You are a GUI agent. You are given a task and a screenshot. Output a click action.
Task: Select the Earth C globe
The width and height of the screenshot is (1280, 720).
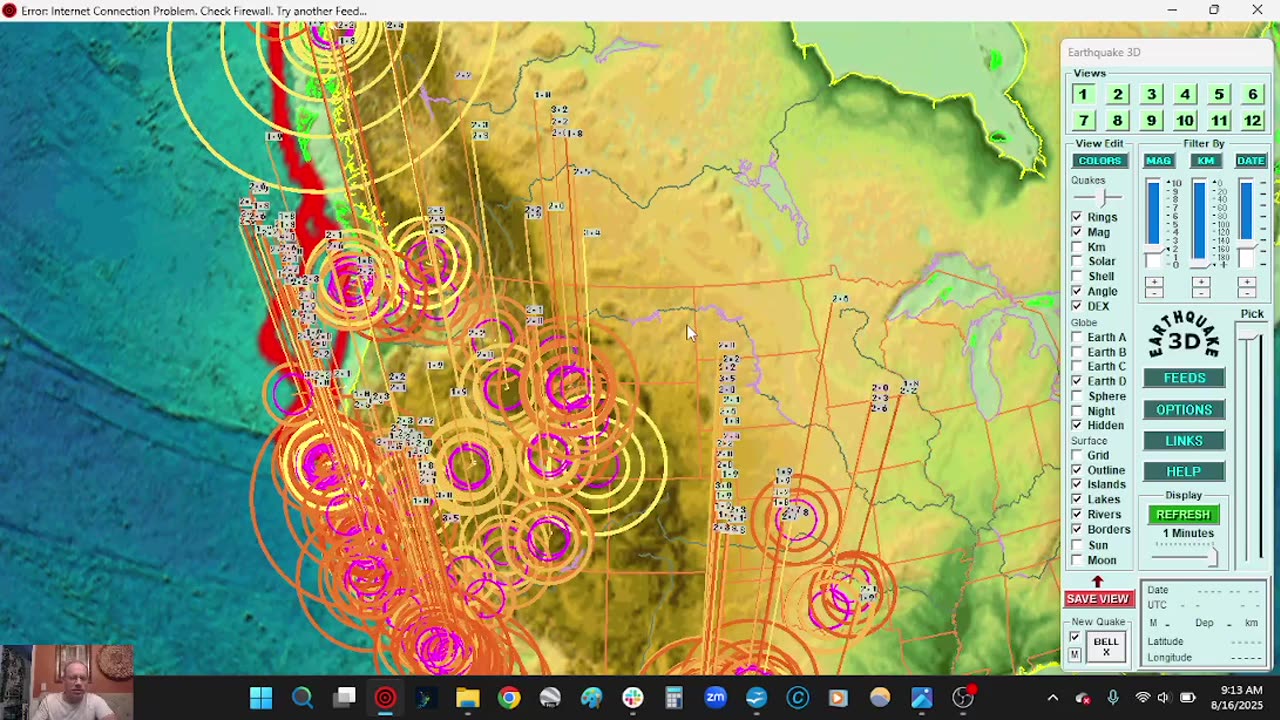pos(1077,366)
